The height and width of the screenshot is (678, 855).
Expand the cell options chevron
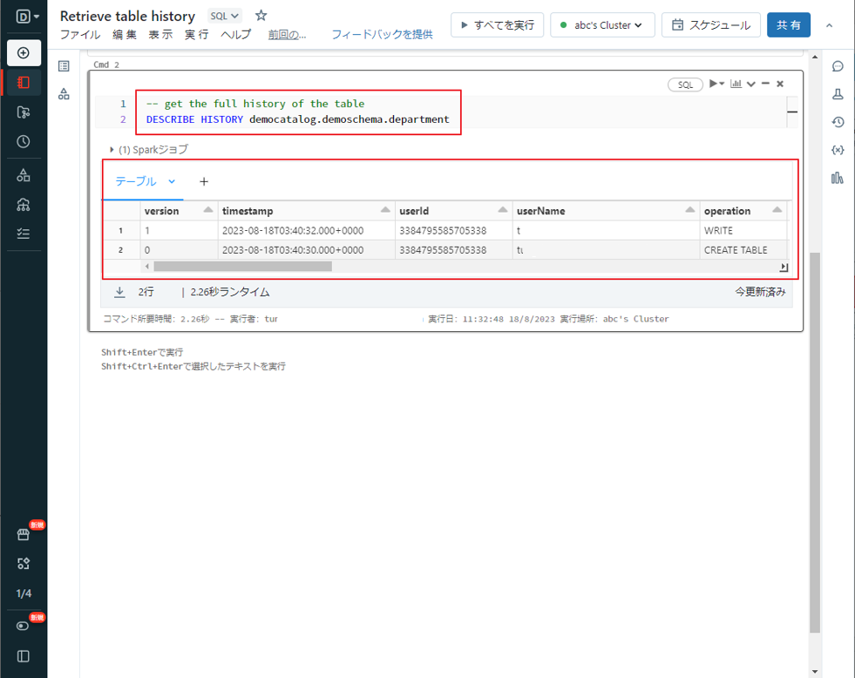point(751,84)
